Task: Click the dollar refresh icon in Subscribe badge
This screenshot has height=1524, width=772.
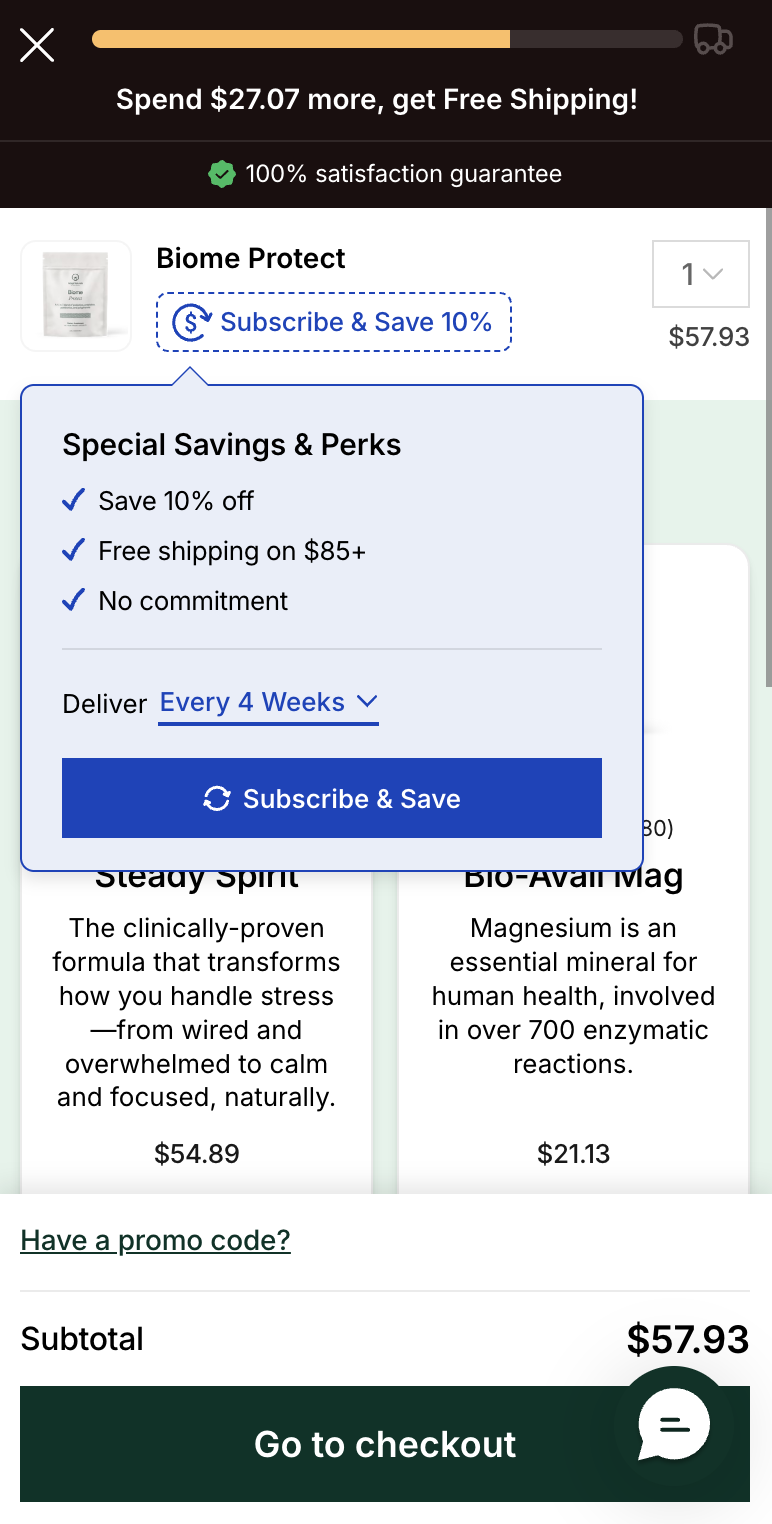Action: coord(192,322)
